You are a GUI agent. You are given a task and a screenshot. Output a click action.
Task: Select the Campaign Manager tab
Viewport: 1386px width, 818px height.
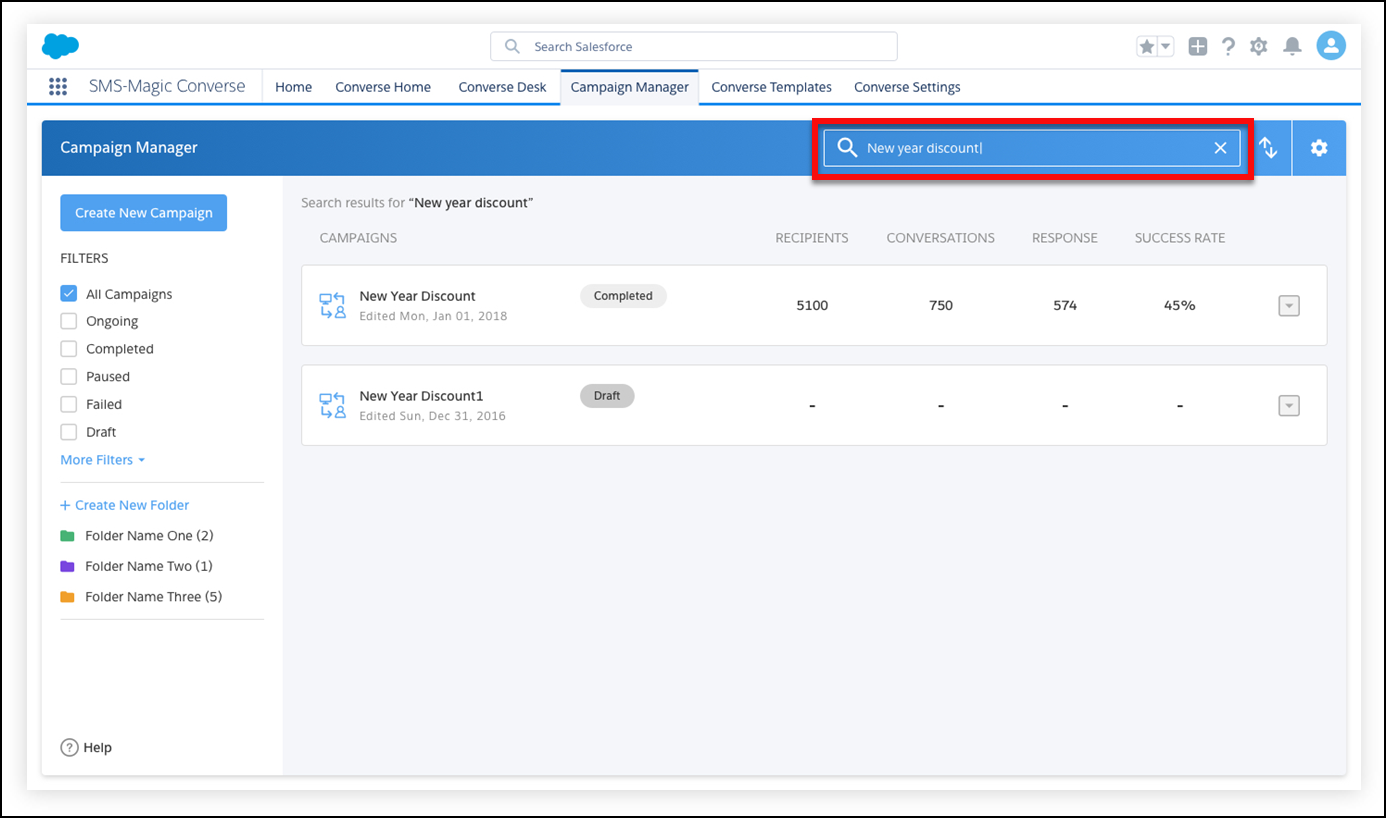pyautogui.click(x=629, y=87)
